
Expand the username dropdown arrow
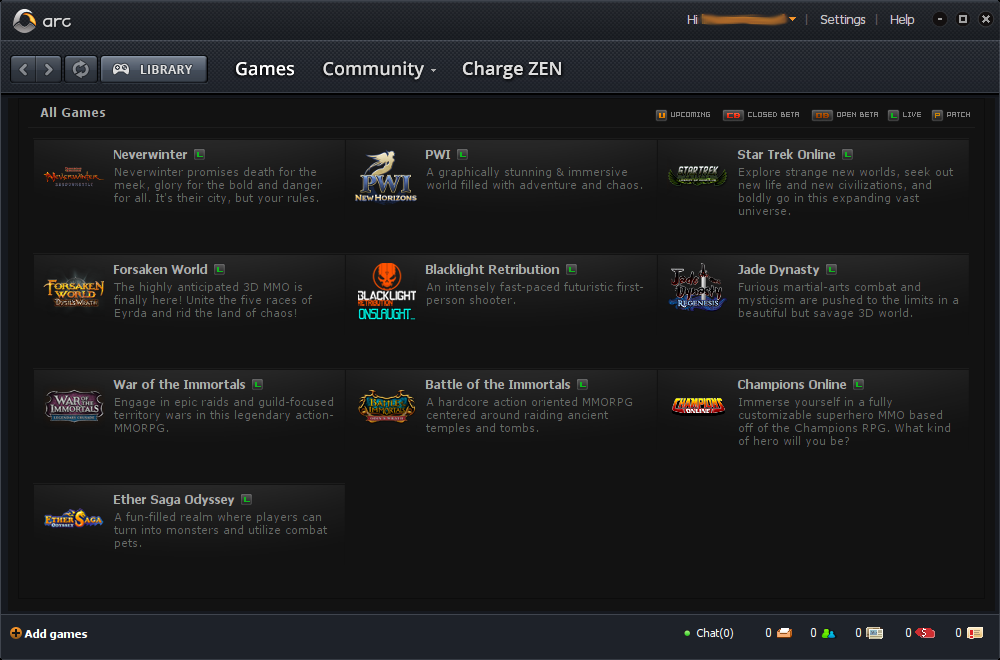792,20
